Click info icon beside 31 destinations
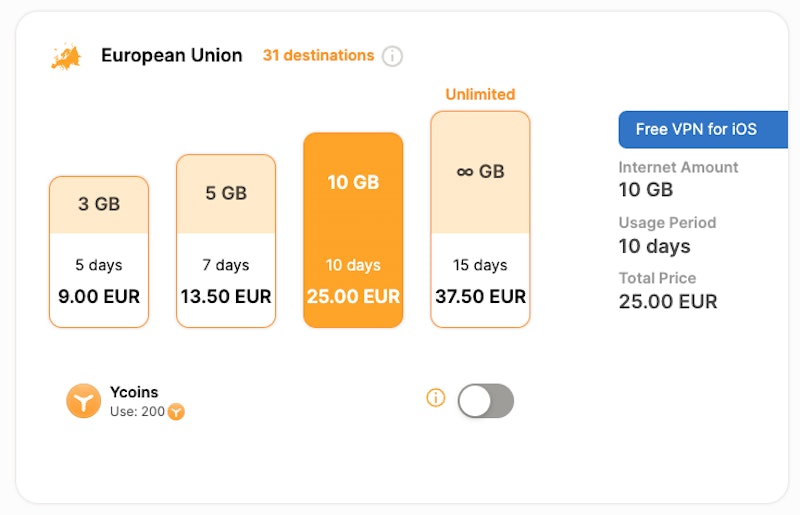800x515 pixels. pyautogui.click(x=393, y=56)
